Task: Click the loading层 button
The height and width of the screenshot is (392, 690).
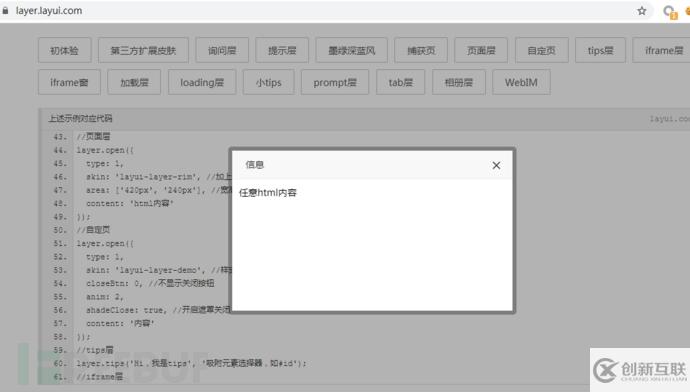Action: coord(202,82)
